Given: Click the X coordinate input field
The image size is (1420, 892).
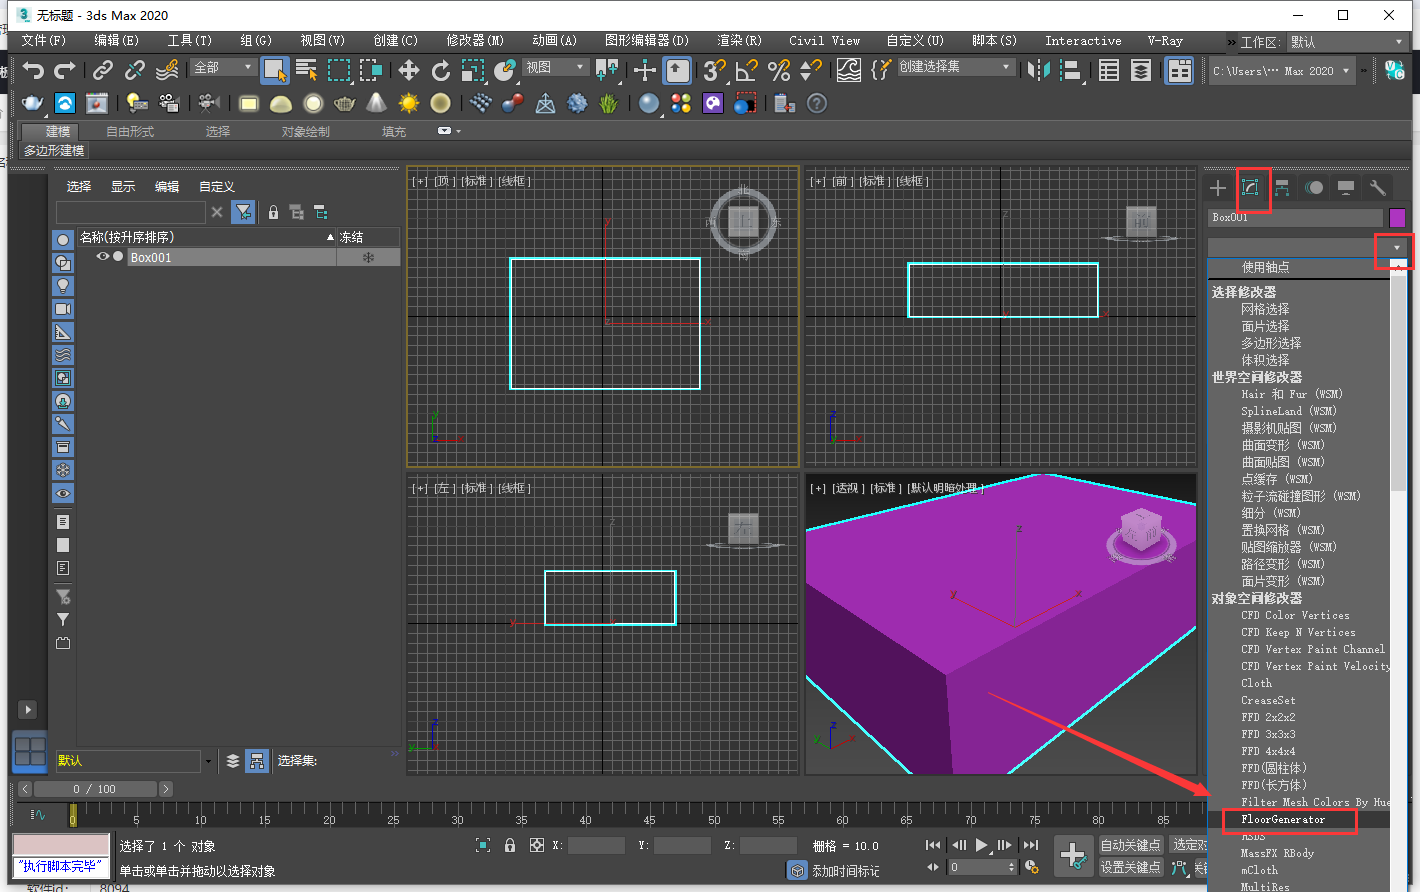Looking at the screenshot, I should tap(596, 846).
